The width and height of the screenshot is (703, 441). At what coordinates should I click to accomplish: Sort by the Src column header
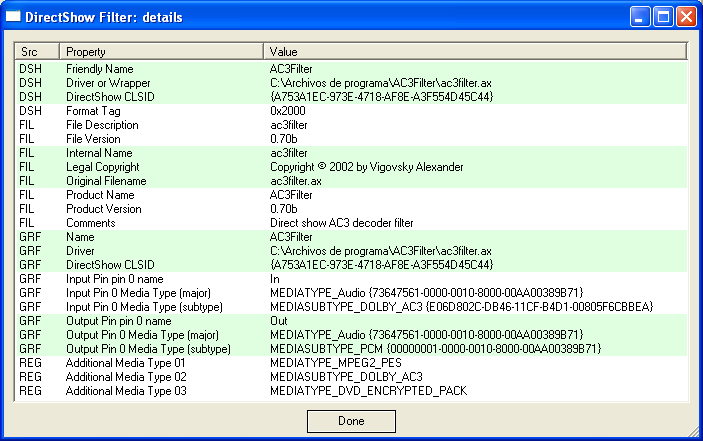pyautogui.click(x=37, y=52)
